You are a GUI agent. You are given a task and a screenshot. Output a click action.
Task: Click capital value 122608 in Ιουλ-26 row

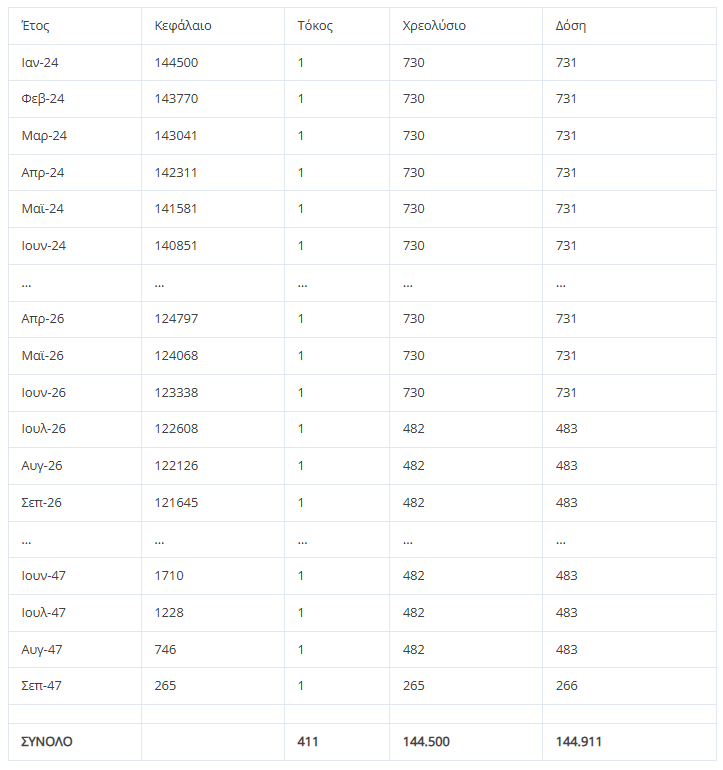pyautogui.click(x=176, y=429)
